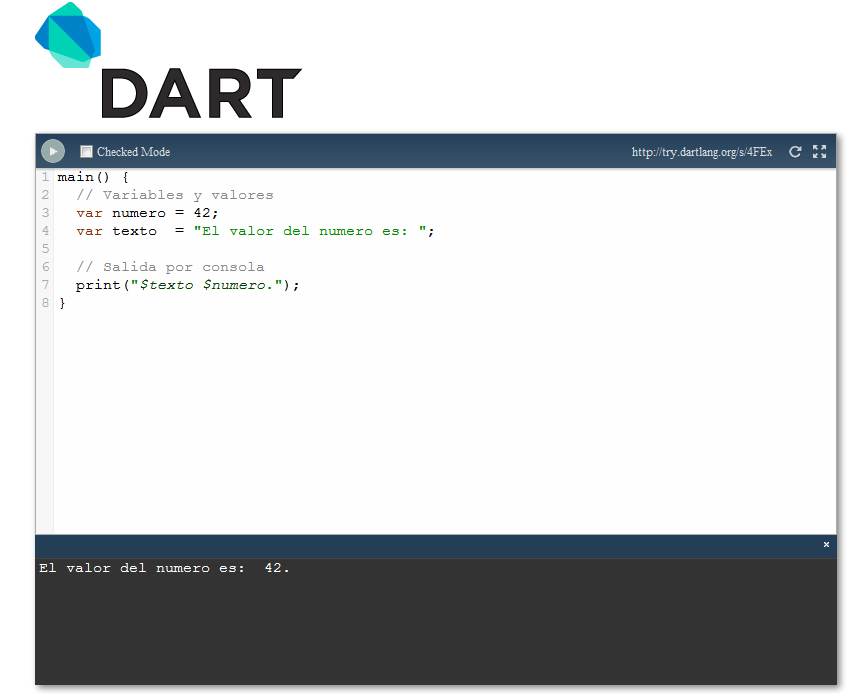The image size is (847, 694).
Task: Click the fullscreen expand icon
Action: 819,151
